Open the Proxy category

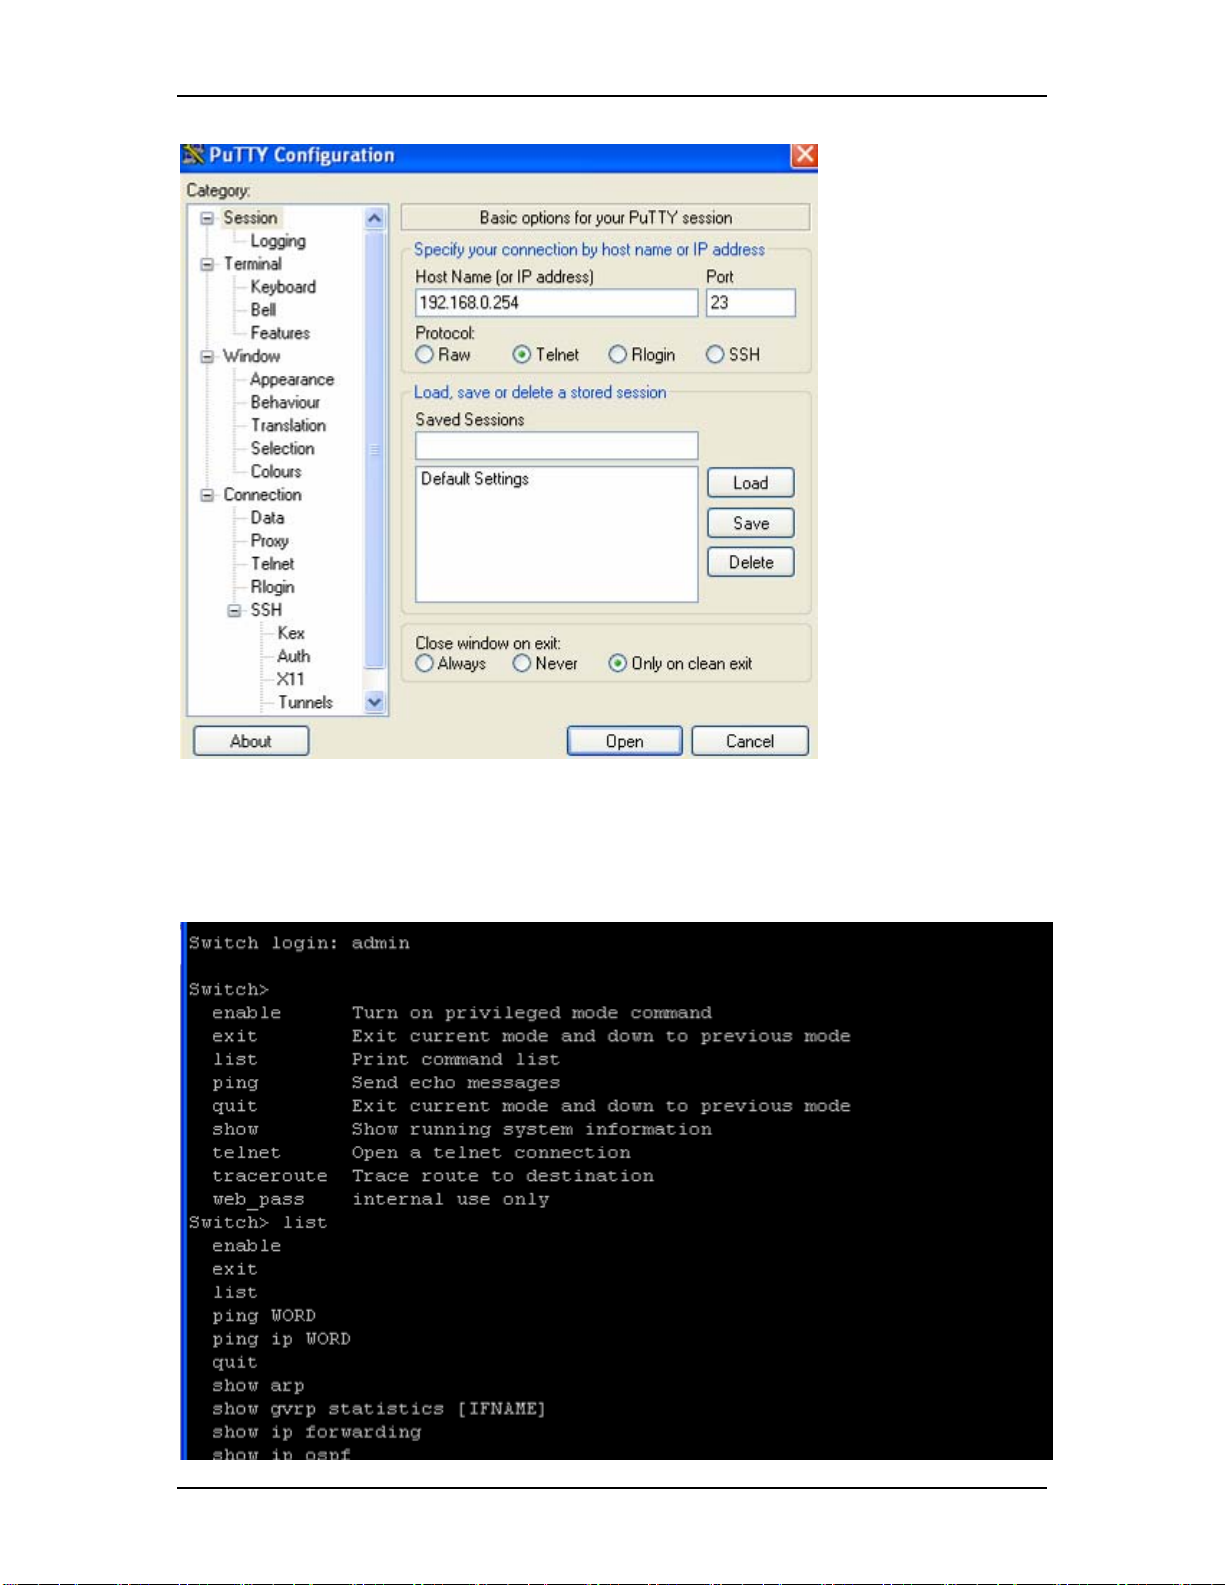[x=270, y=541]
